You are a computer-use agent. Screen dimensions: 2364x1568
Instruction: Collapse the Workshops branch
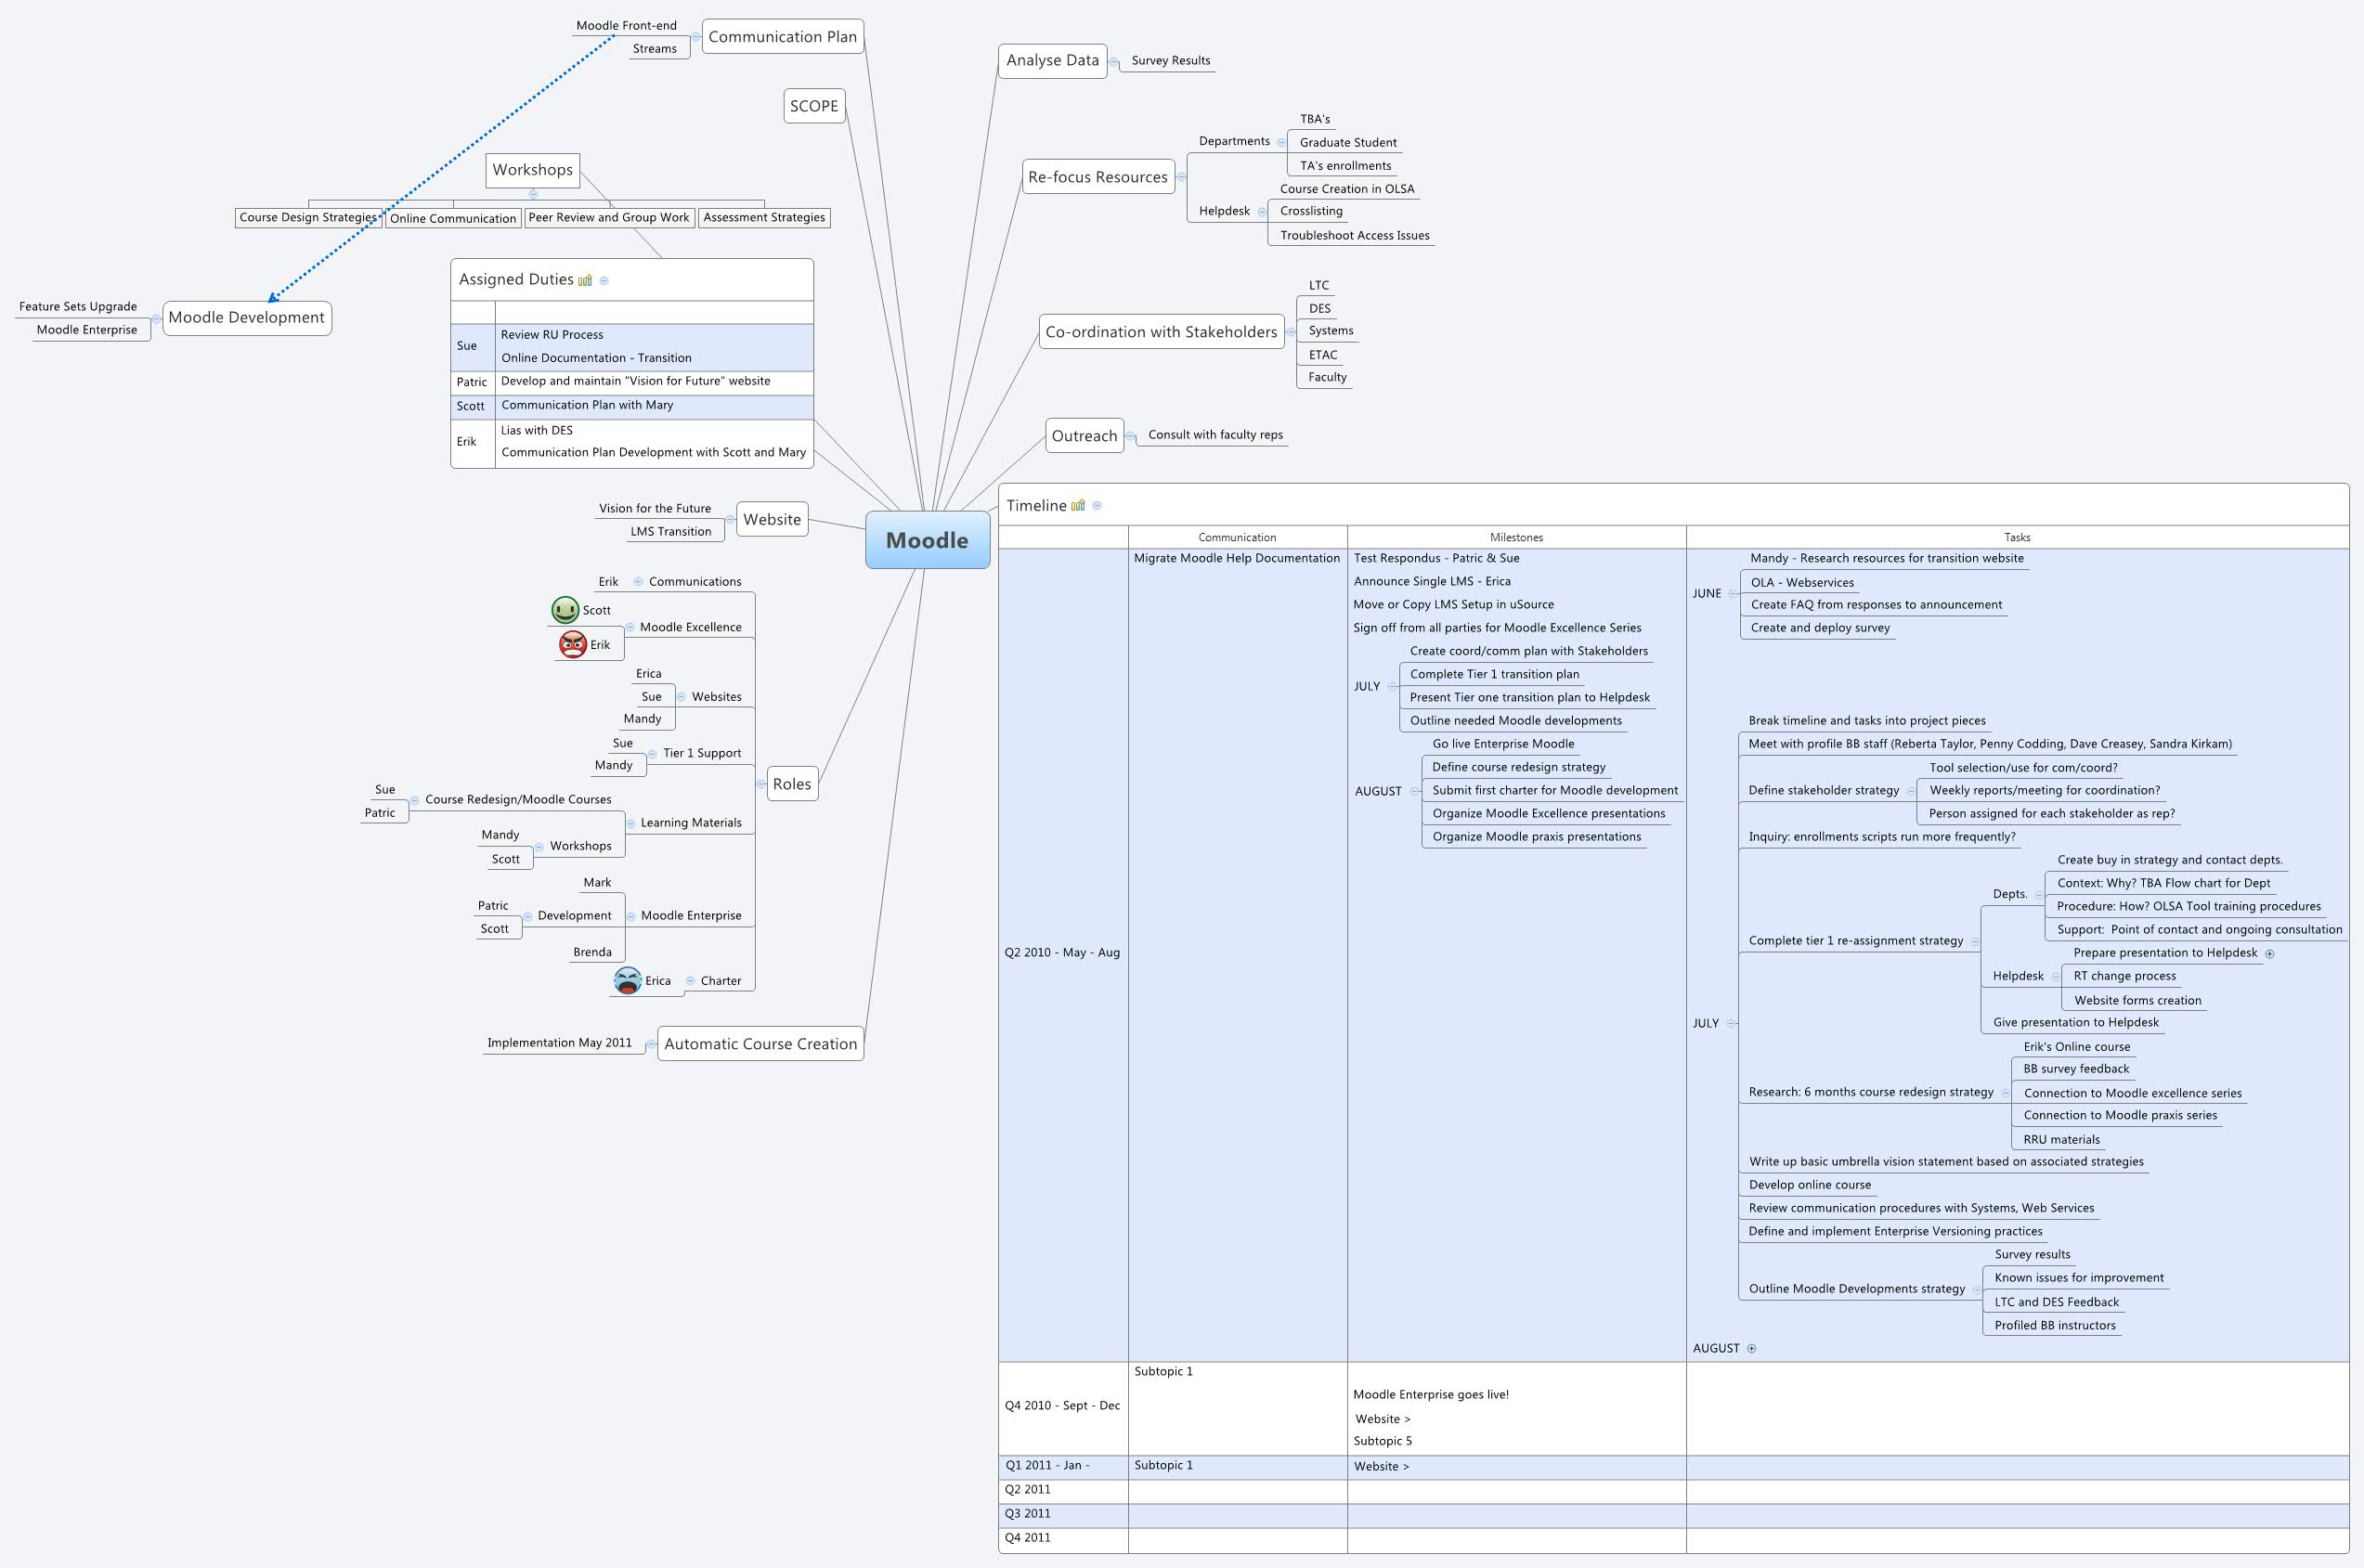click(534, 195)
